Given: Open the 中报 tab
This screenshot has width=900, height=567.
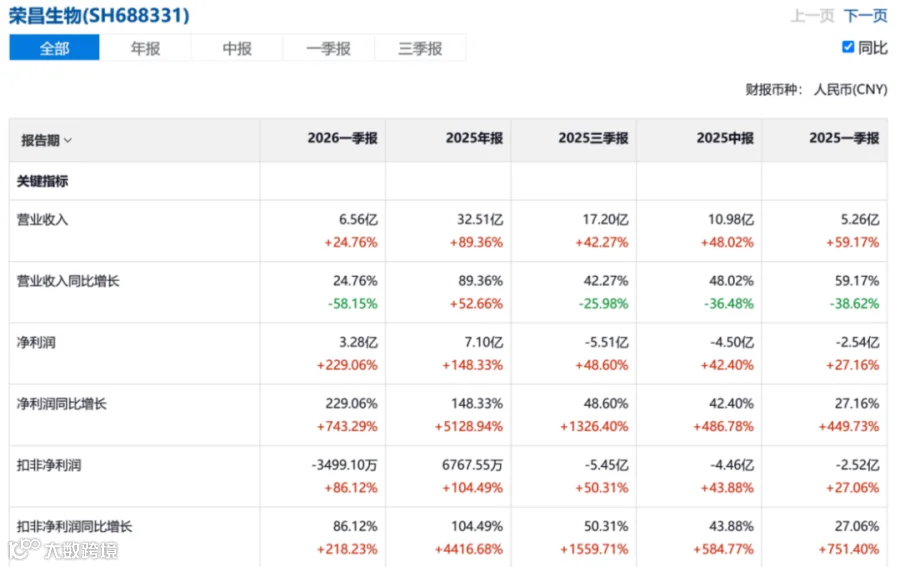Looking at the screenshot, I should 237,48.
